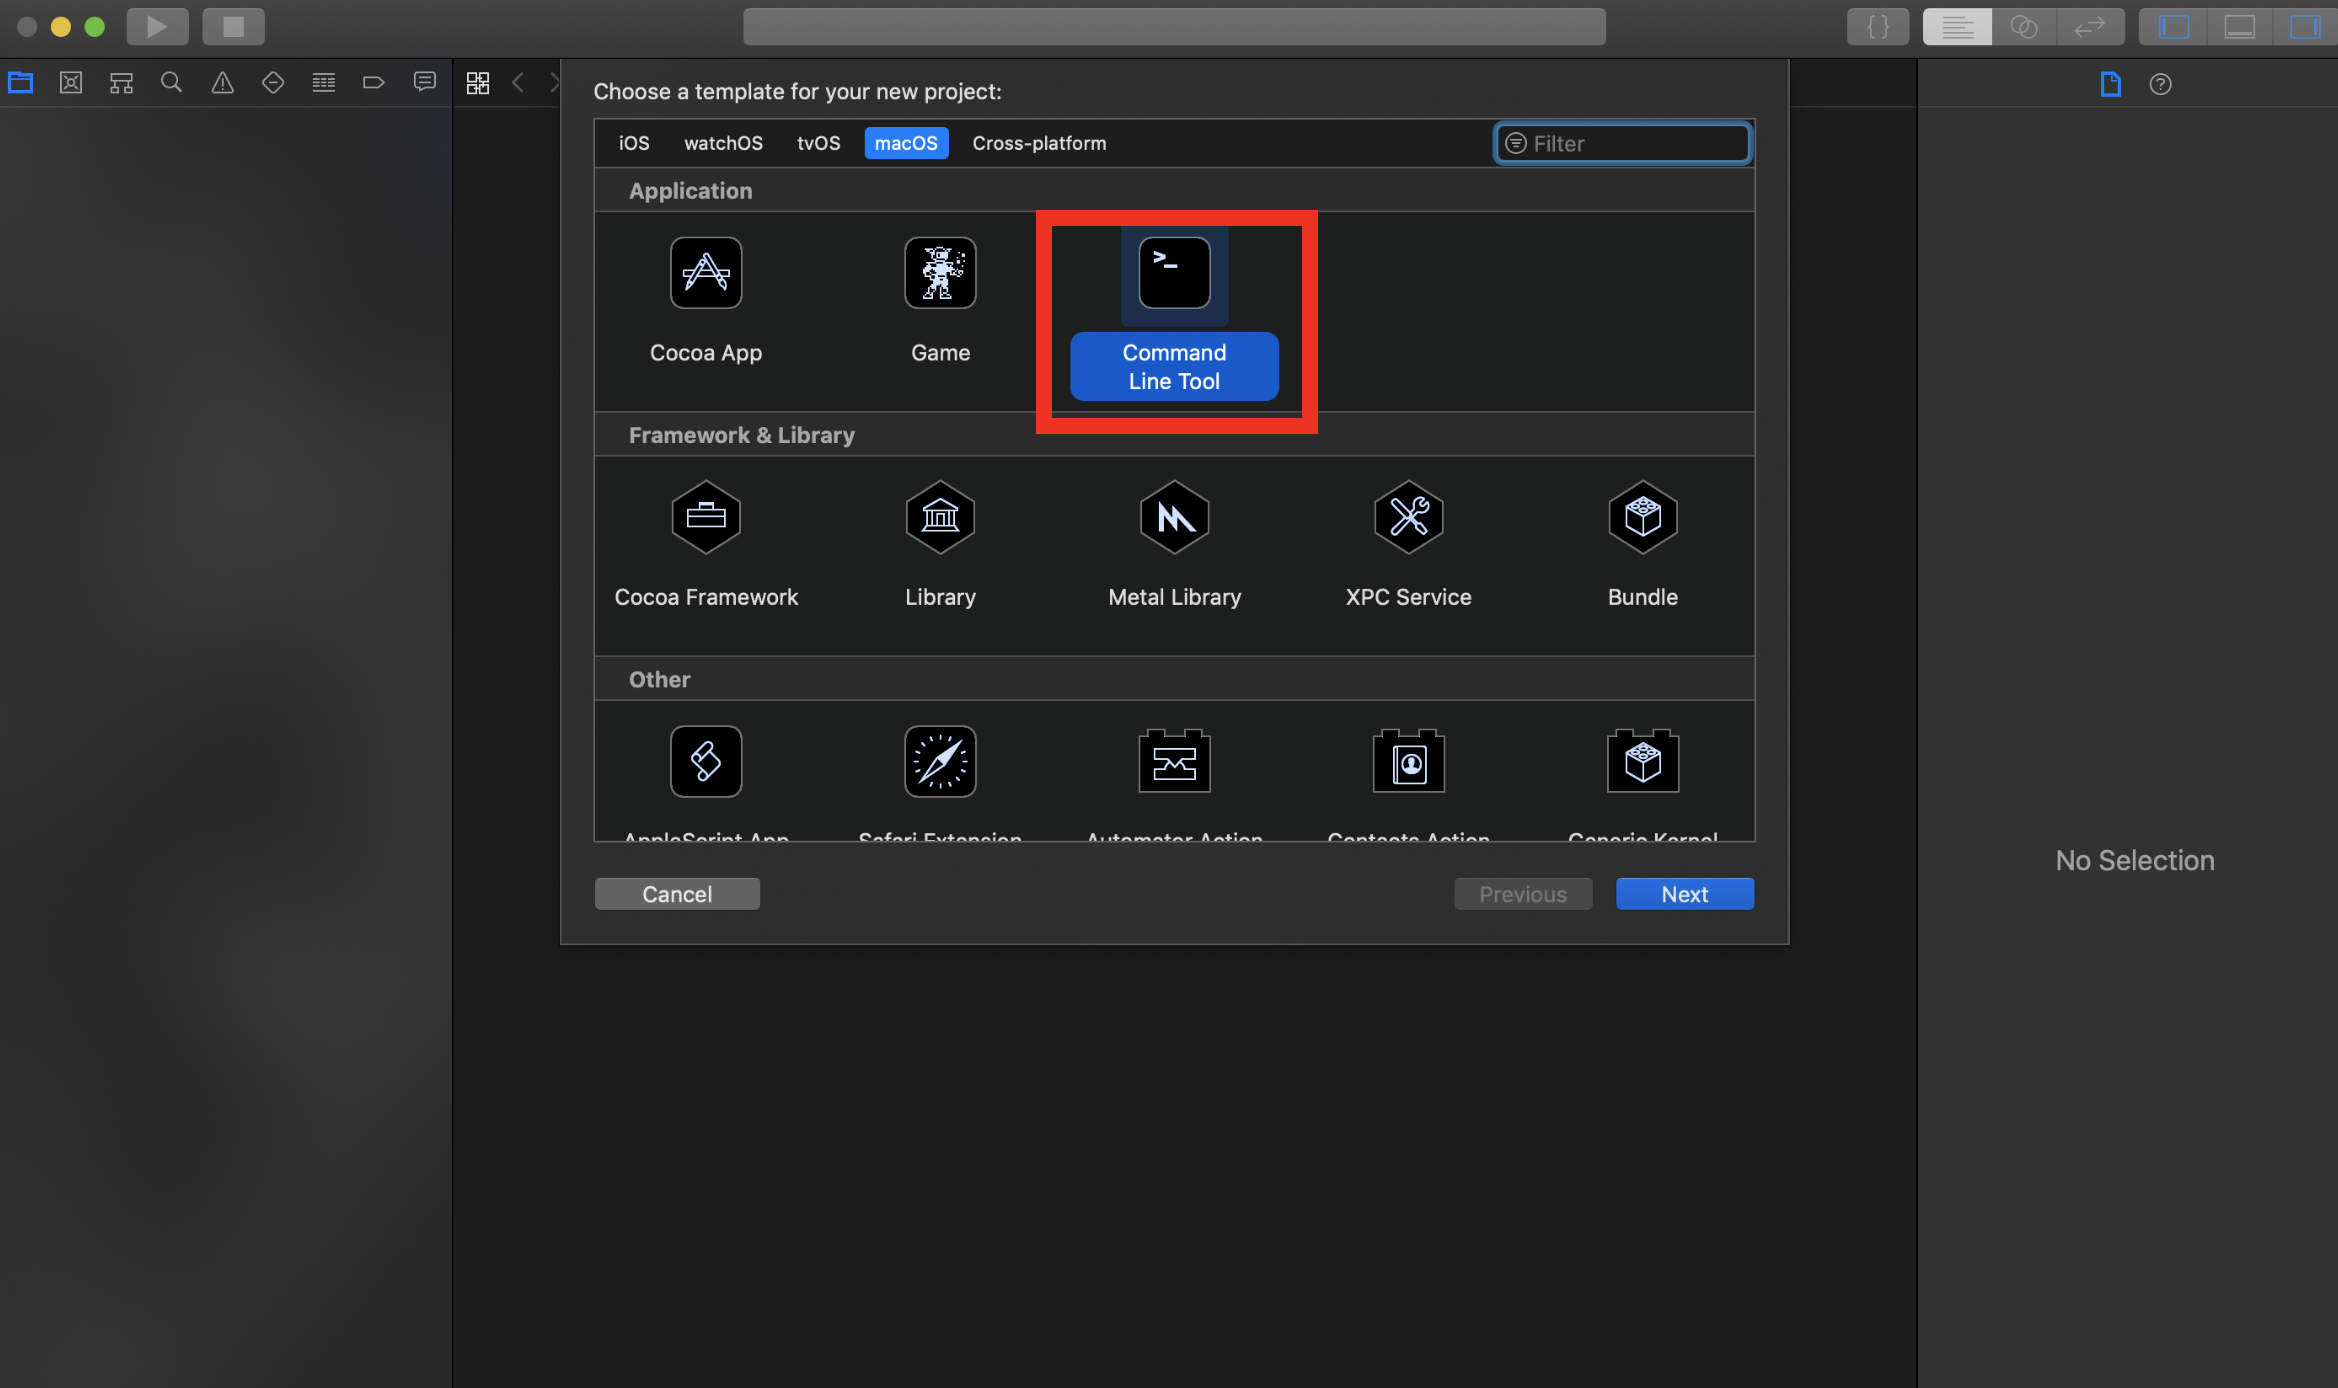The image size is (2338, 1388).
Task: Click the Run button in toolbar
Action: (x=157, y=27)
